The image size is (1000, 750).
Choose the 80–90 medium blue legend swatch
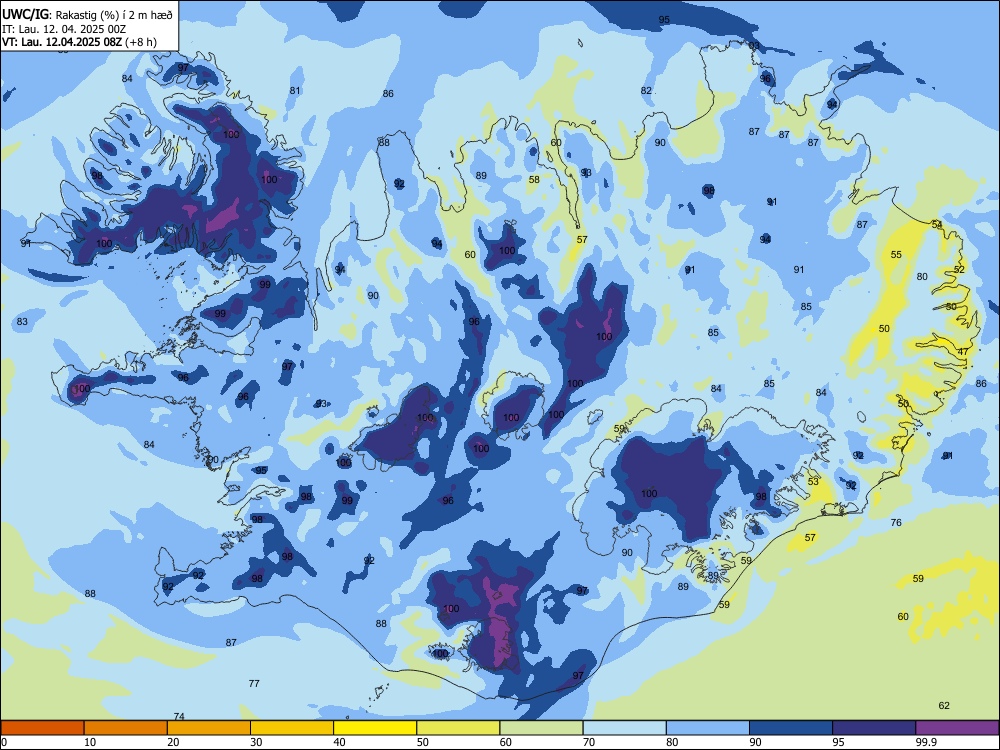coord(708,728)
